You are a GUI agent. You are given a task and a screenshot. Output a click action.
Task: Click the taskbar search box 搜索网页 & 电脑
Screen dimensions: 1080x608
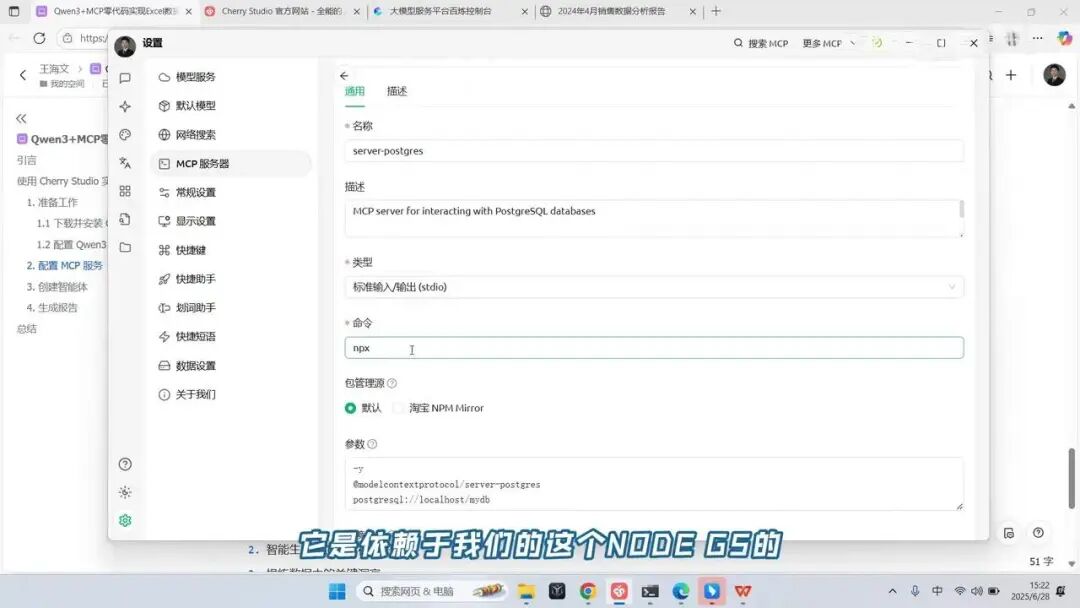(x=432, y=591)
